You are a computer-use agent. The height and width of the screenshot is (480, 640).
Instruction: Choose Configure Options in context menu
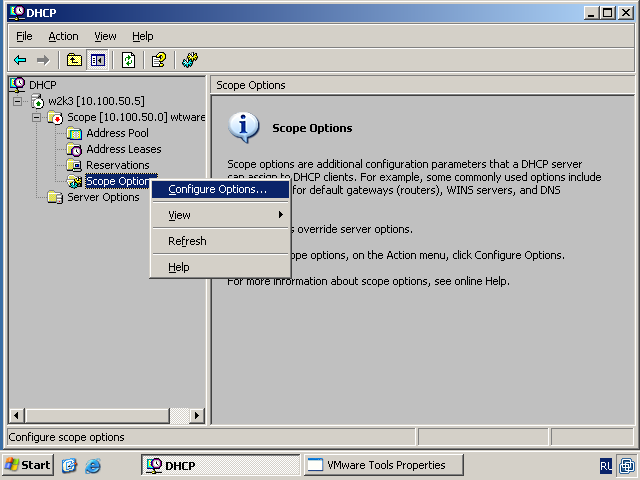pyautogui.click(x=217, y=189)
